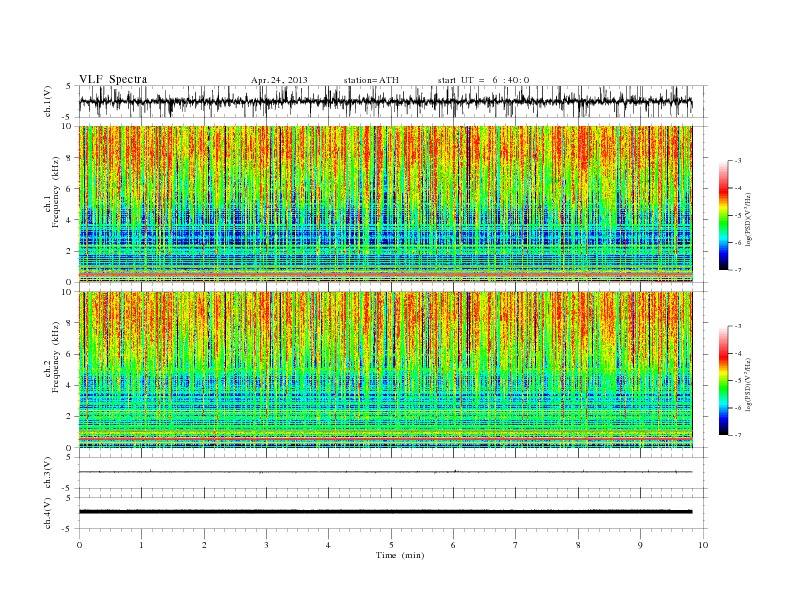Screen dimensions: 792x612
Task: Click the "VLF Spectra" plot title
Action: pos(113,79)
